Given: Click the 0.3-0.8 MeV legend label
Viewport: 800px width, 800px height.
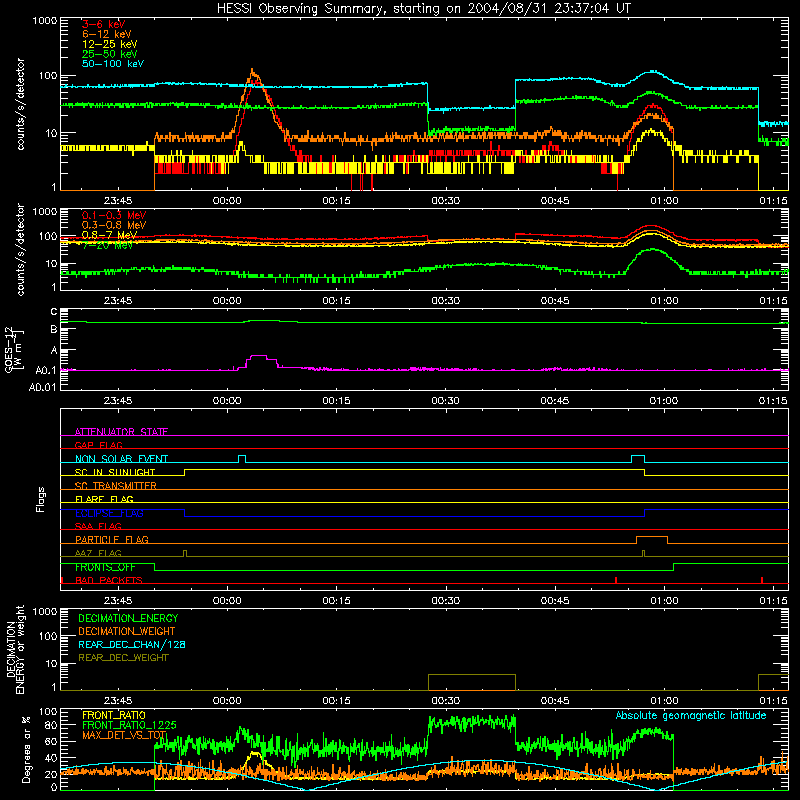Looking at the screenshot, I should click(114, 225).
